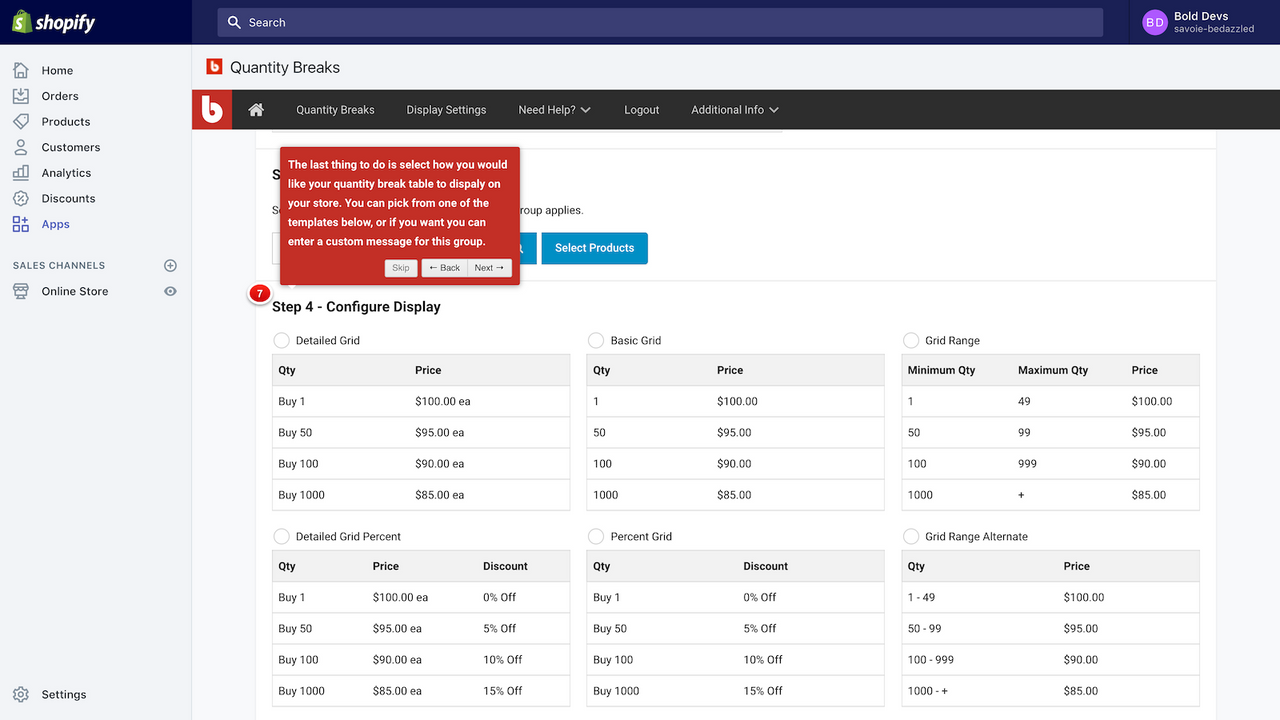This screenshot has width=1280, height=720.
Task: Select the Percent Grid radio button
Action: click(596, 536)
